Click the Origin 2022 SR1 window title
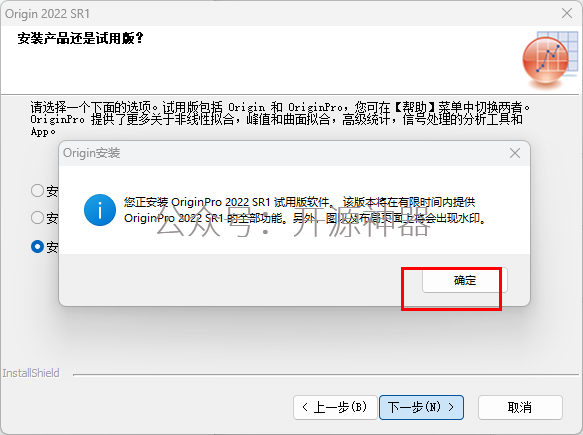Image resolution: width=583 pixels, height=435 pixels. (x=47, y=14)
